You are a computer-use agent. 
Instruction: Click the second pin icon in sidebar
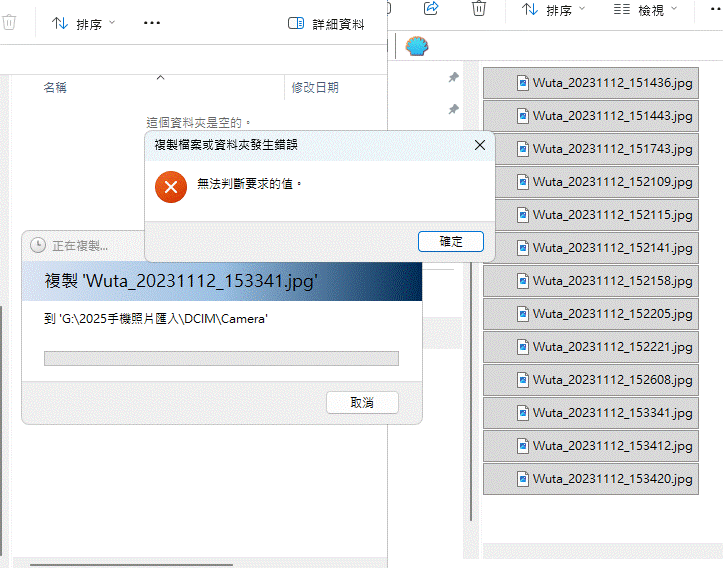(454, 109)
